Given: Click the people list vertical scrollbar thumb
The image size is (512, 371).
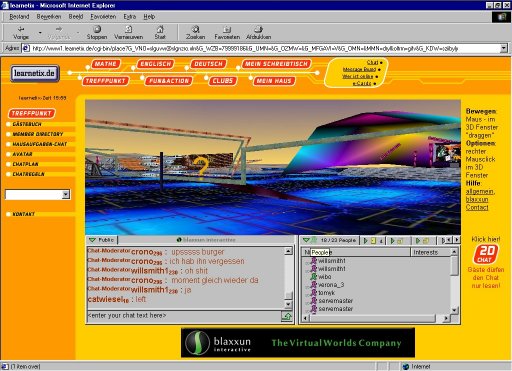Looking at the screenshot, I should [x=454, y=266].
